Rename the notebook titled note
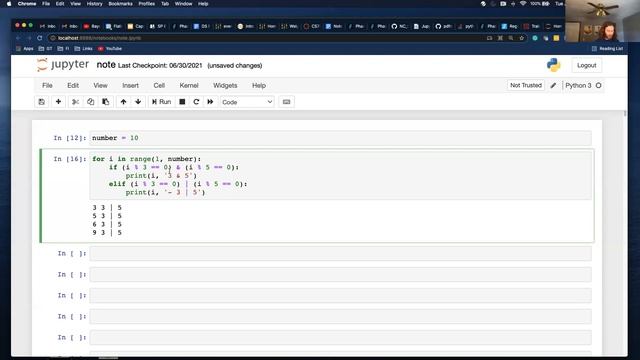The width and height of the screenshot is (640, 360). [106, 65]
